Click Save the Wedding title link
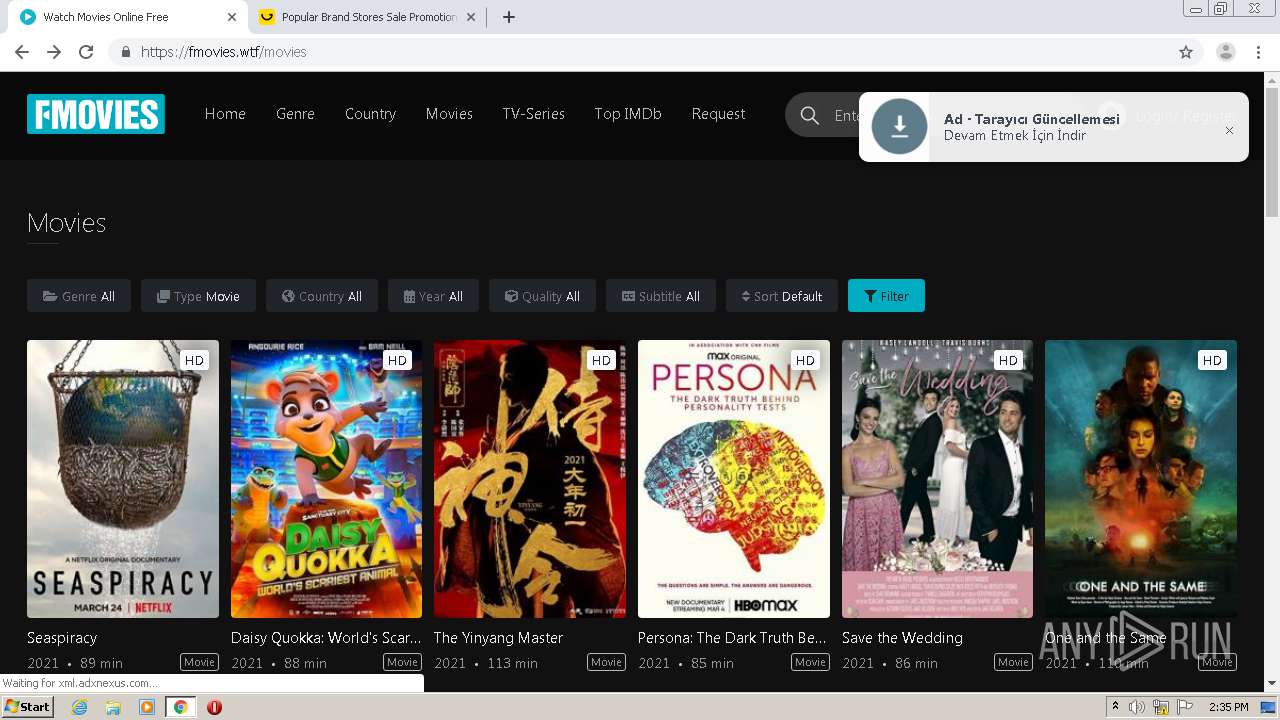Image resolution: width=1280 pixels, height=720 pixels. [x=902, y=638]
